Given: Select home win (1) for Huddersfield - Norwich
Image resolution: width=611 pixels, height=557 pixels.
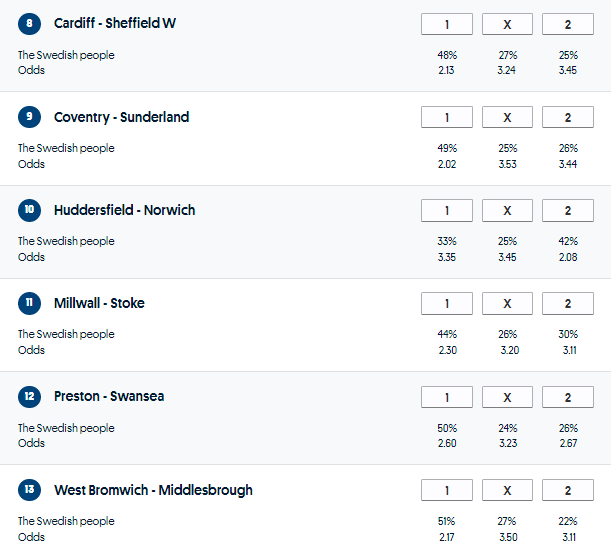Looking at the screenshot, I should (x=446, y=210).
